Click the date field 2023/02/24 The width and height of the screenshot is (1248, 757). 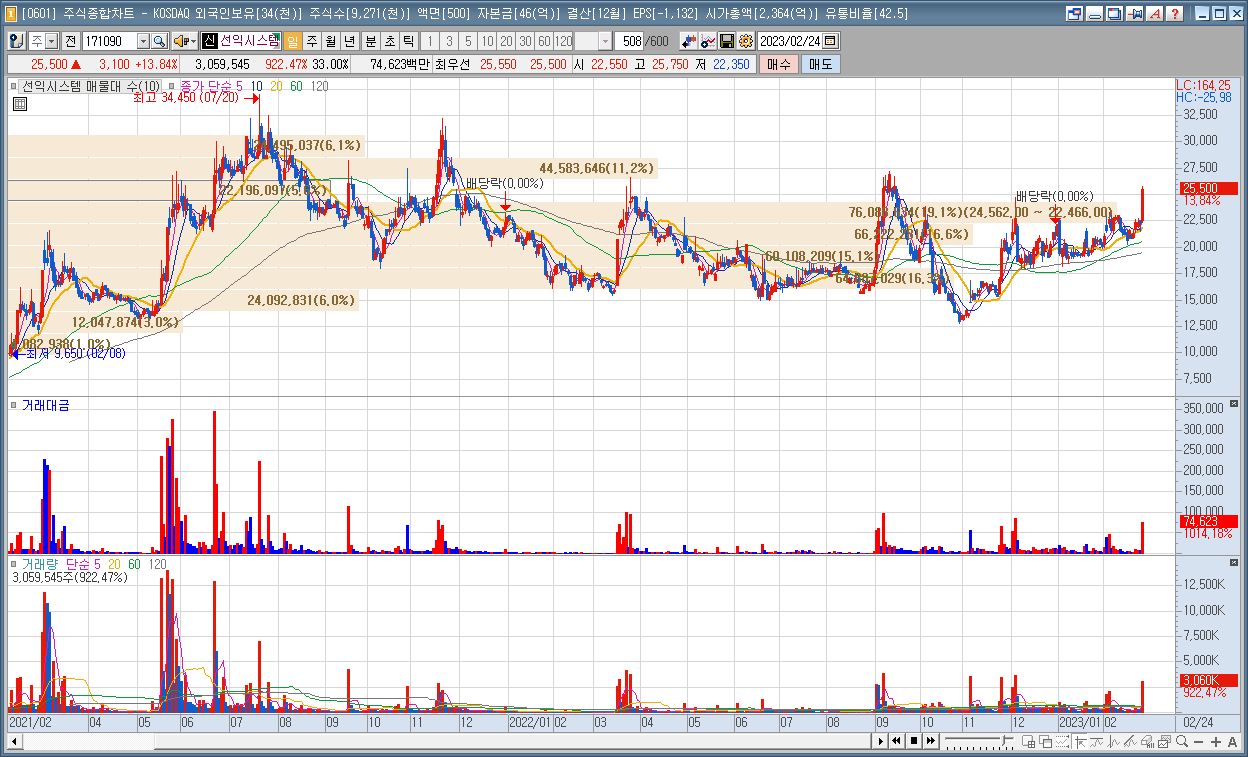tap(790, 41)
